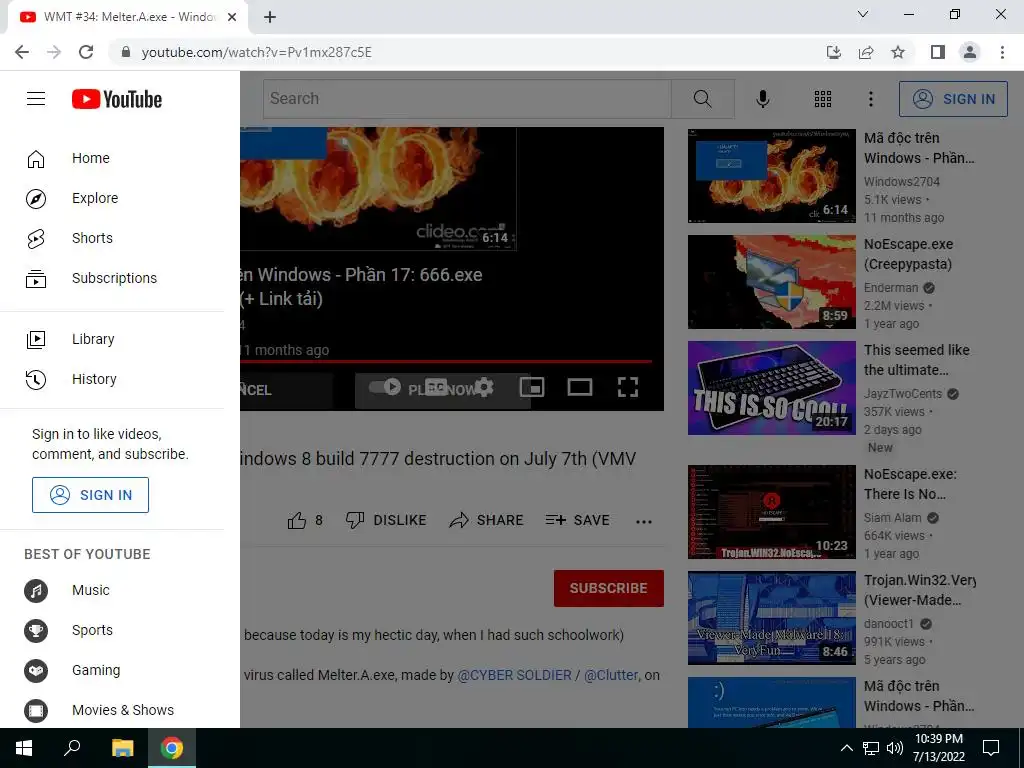Expand the tab search chevron

tap(863, 14)
